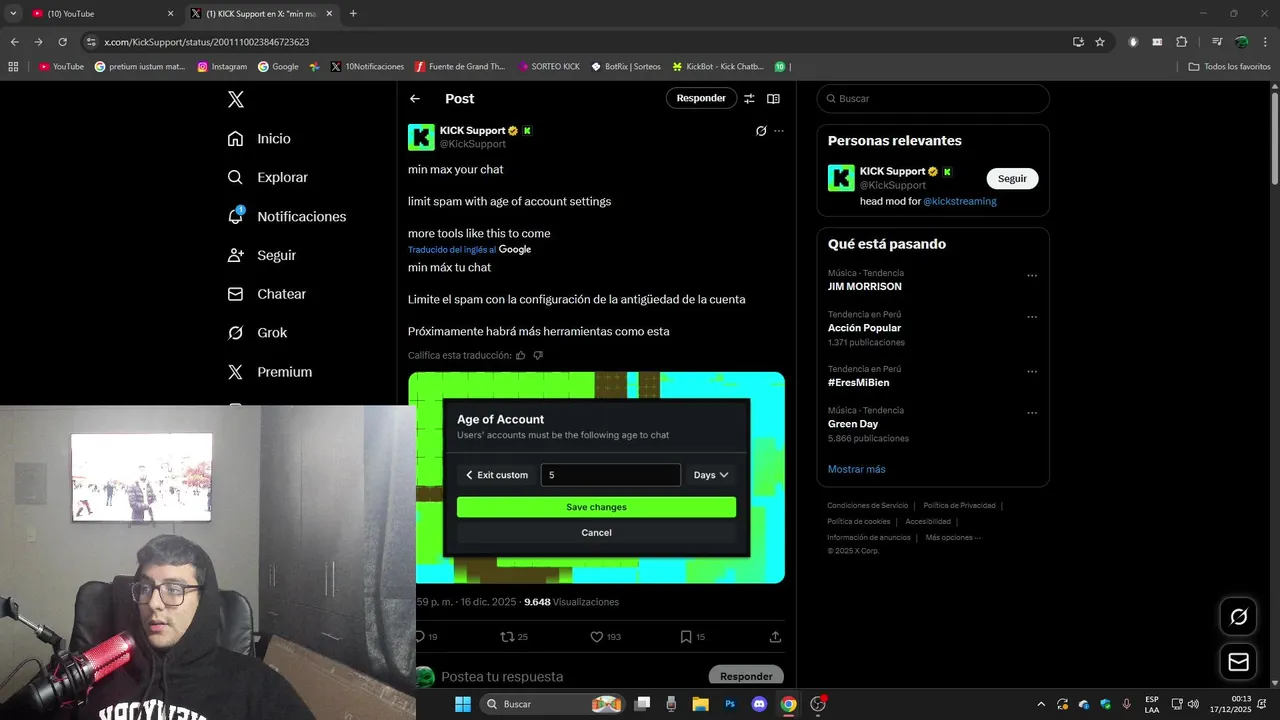Image resolution: width=1280 pixels, height=720 pixels.
Task: Open #EresMiBien trend
Action: coord(858,383)
